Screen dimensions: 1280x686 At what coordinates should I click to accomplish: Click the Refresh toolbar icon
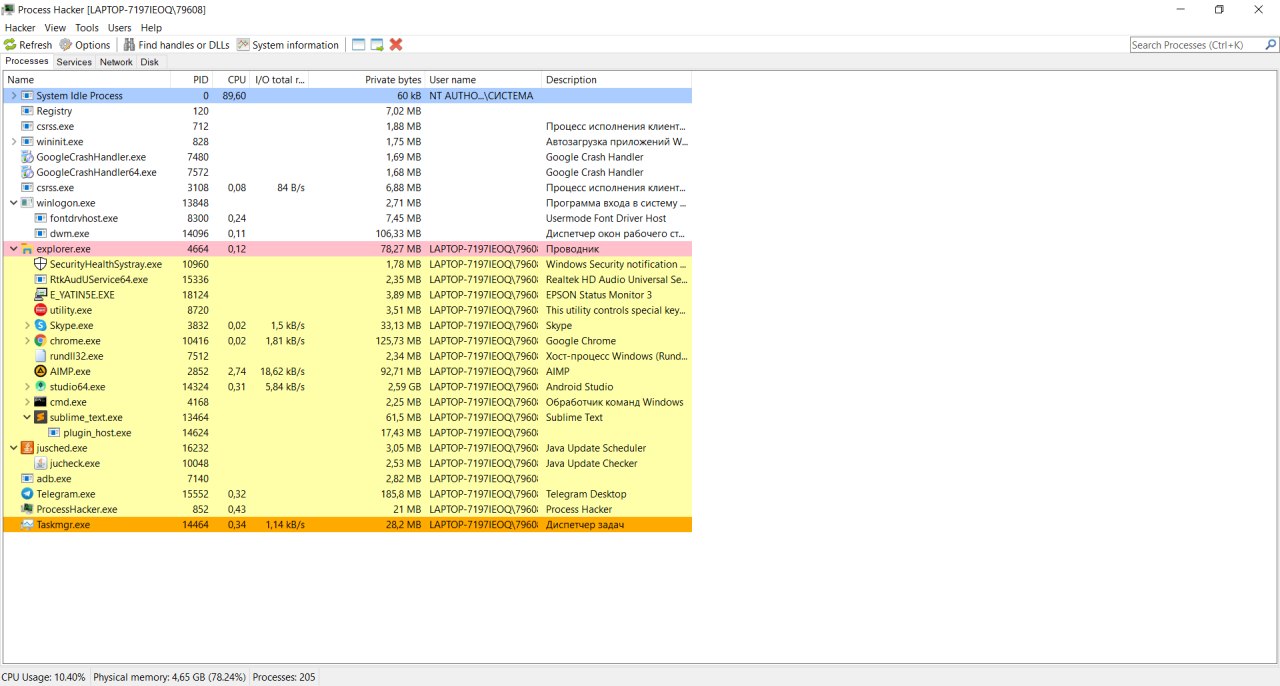pyautogui.click(x=10, y=45)
